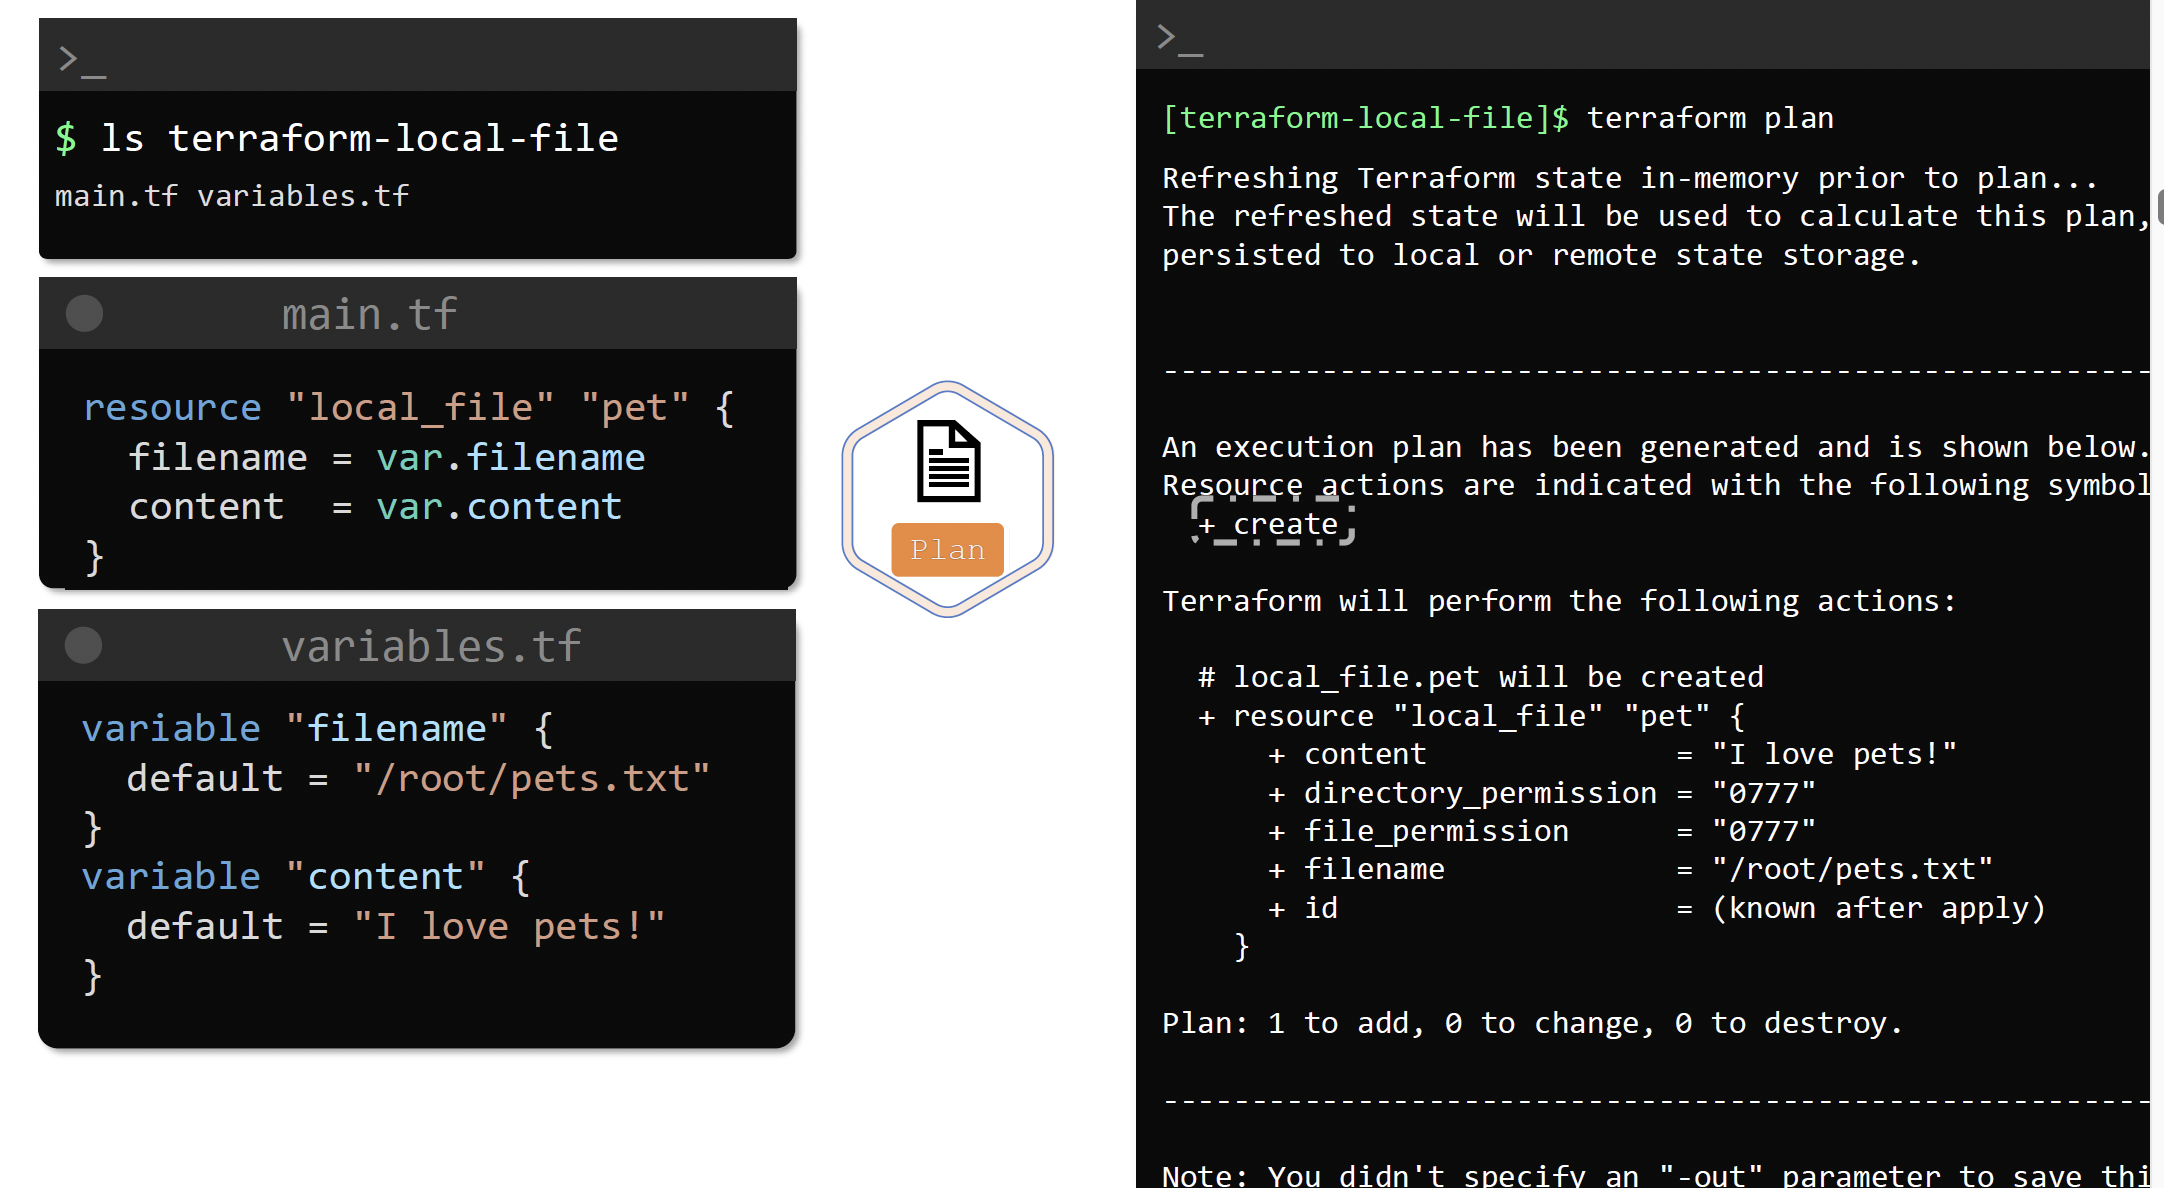
Task: Select the main.tf title tab
Action: [369, 315]
